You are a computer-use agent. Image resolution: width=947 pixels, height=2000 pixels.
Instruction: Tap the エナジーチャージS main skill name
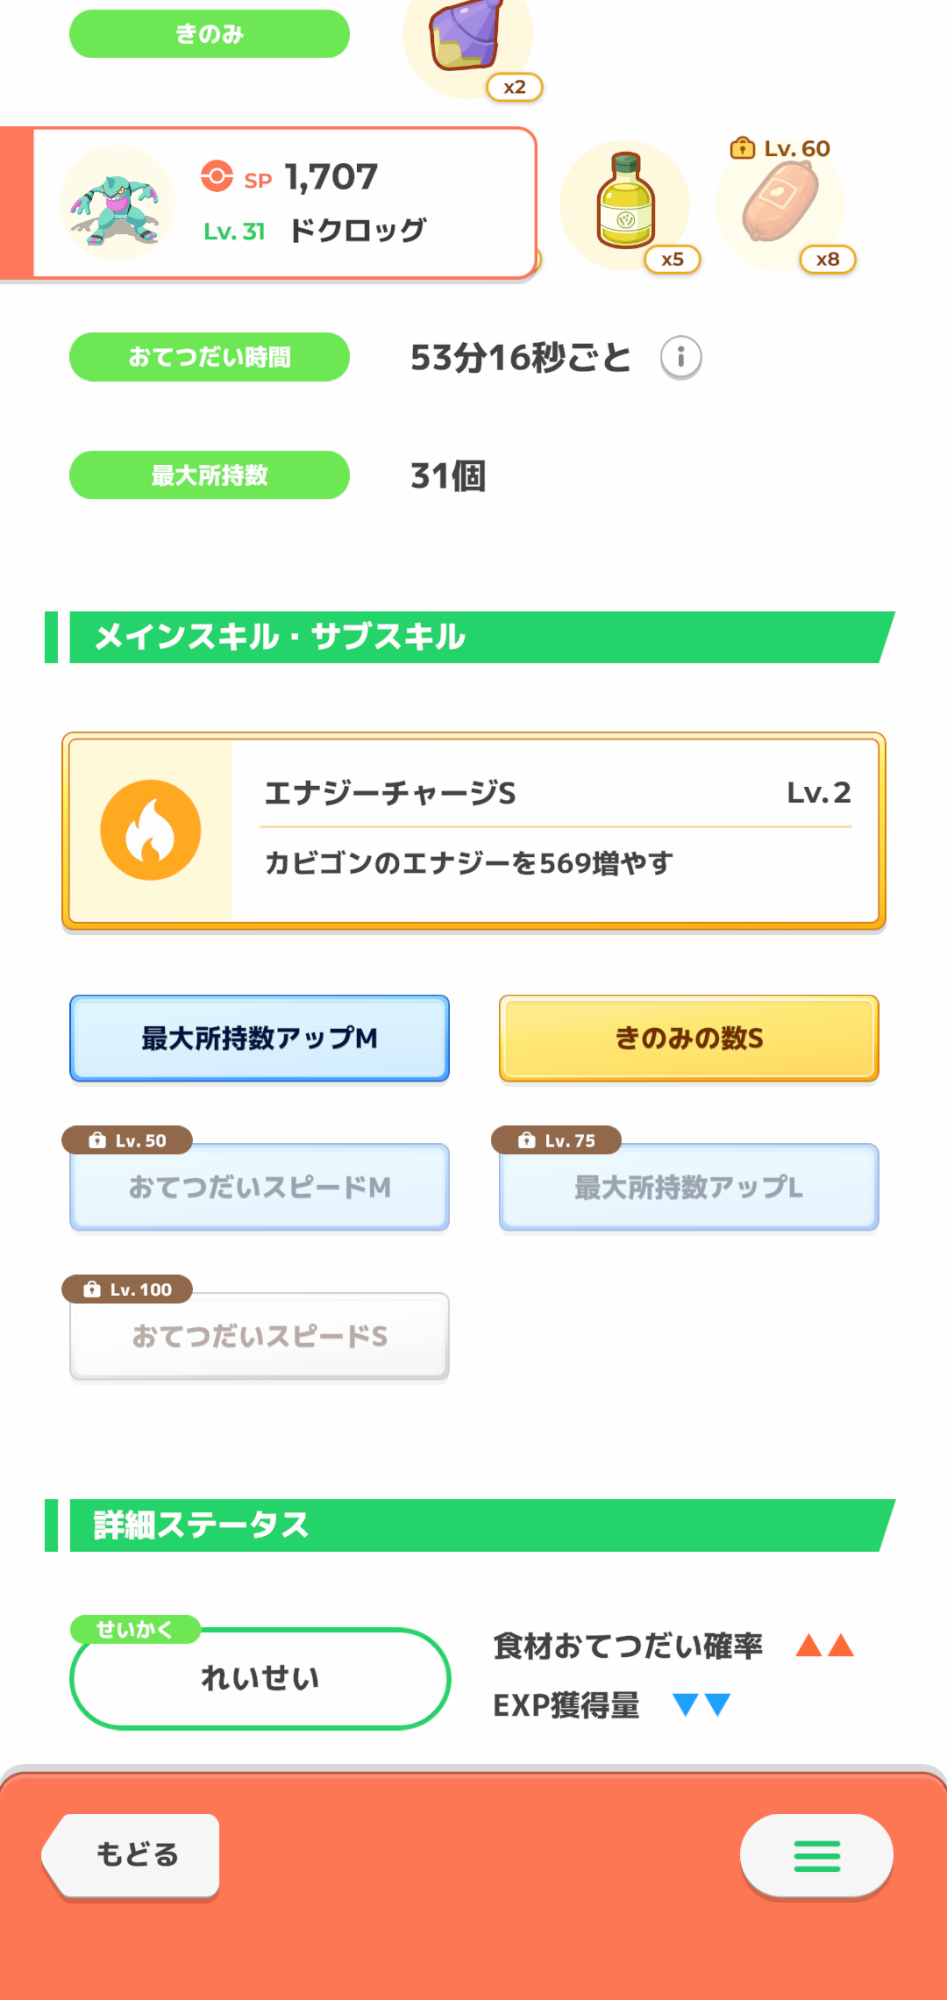[390, 793]
